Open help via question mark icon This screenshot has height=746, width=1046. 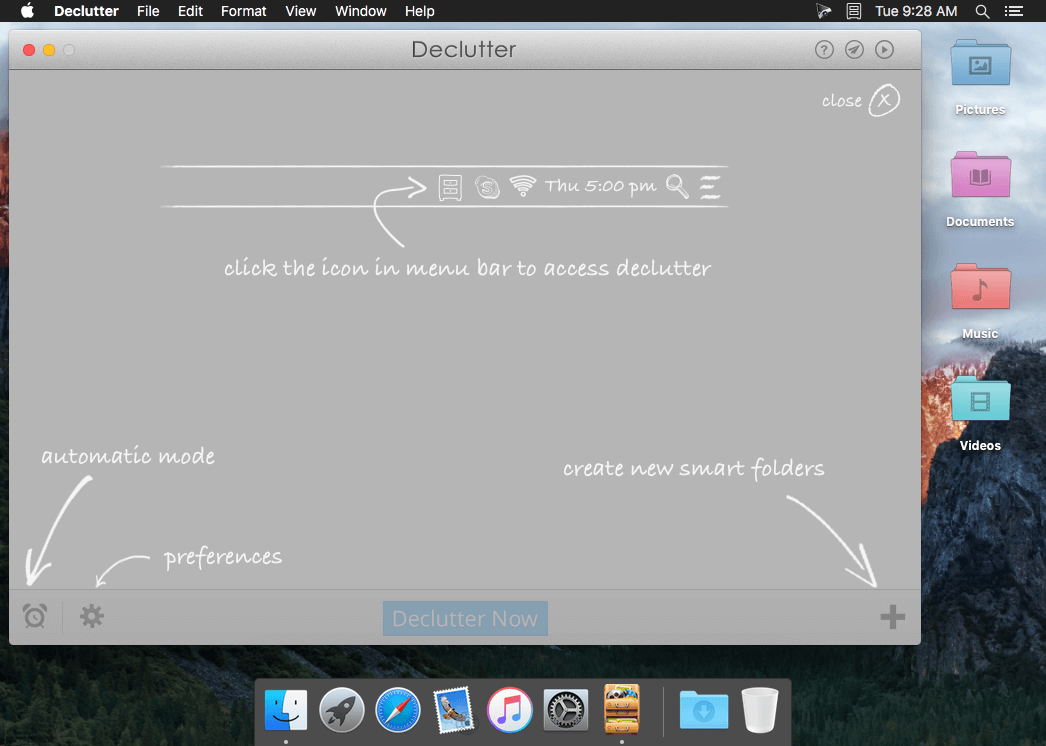824,49
